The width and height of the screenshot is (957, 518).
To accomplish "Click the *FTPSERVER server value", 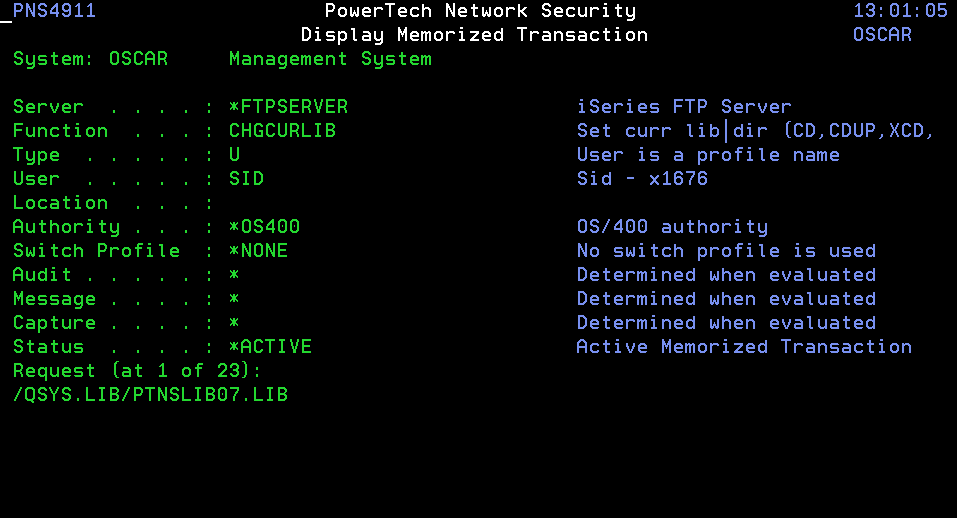I will [288, 107].
